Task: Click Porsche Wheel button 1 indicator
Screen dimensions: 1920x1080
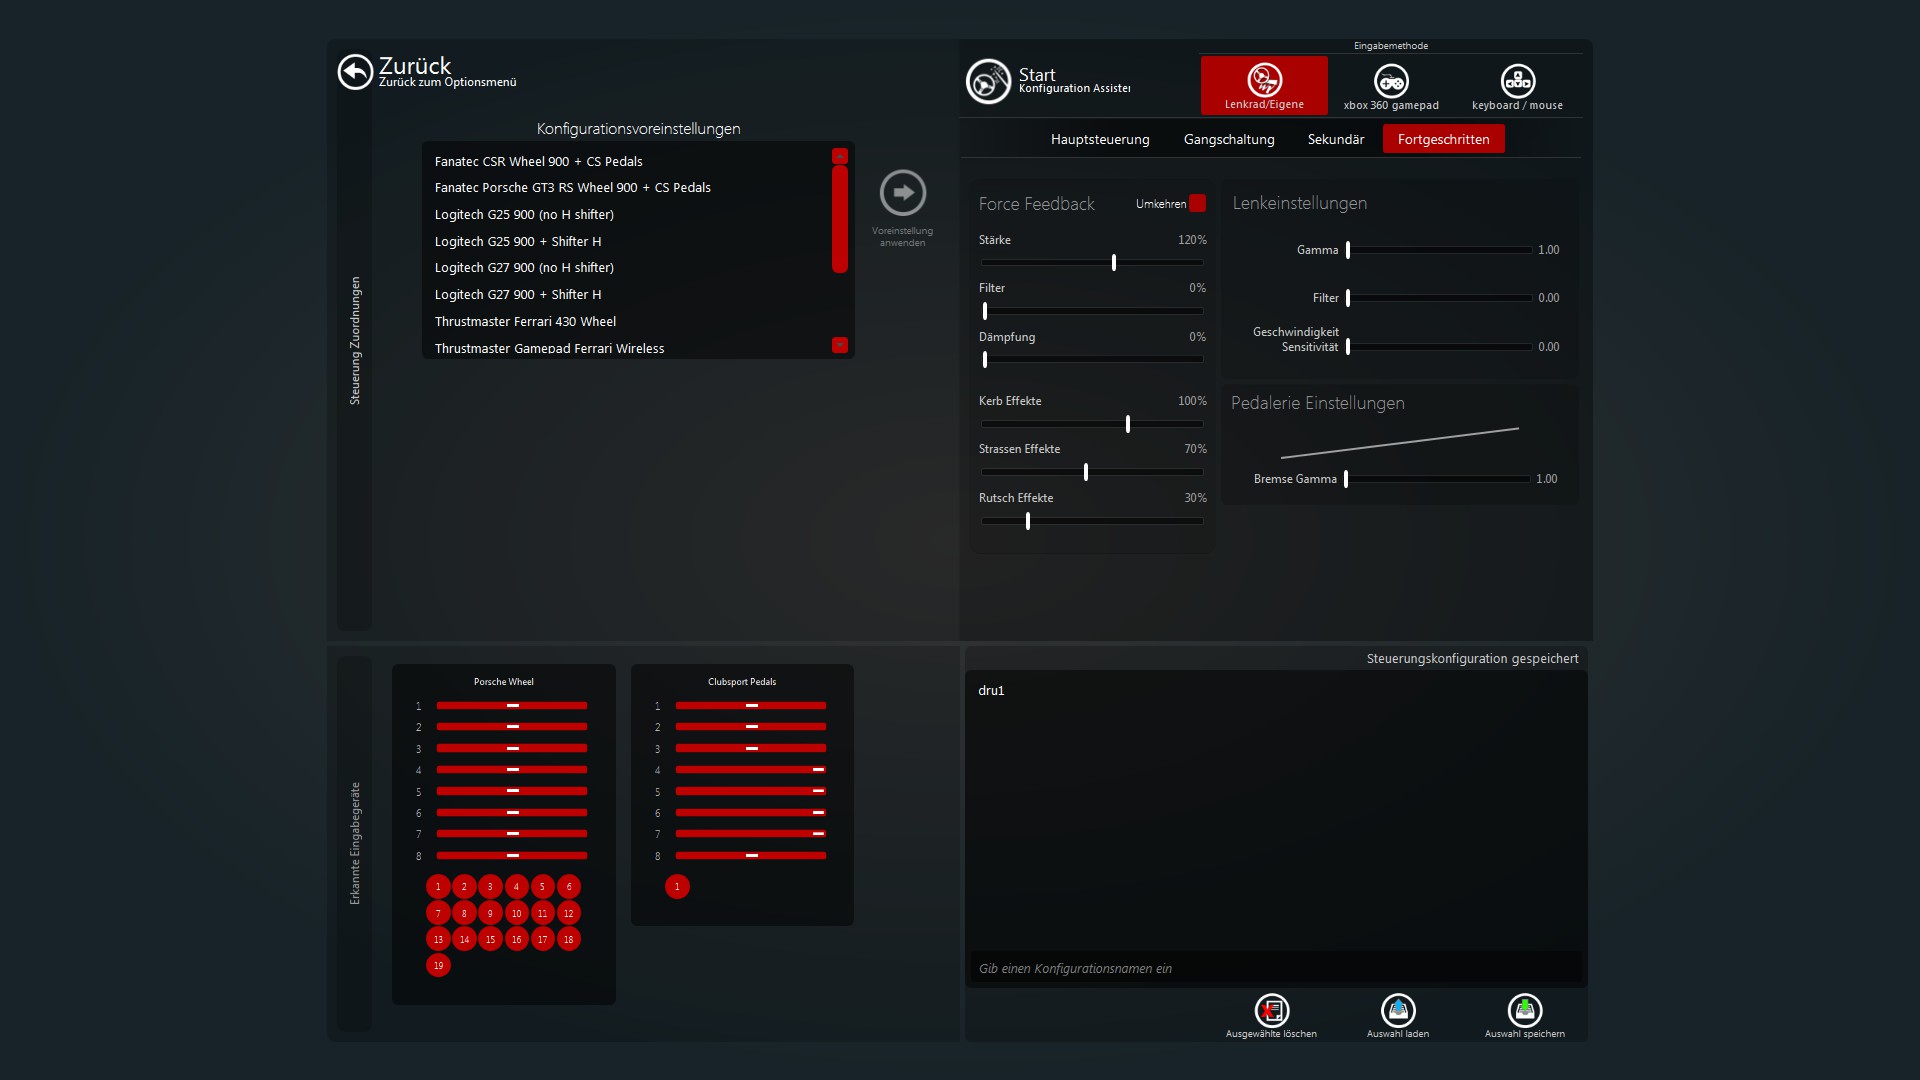Action: click(438, 887)
